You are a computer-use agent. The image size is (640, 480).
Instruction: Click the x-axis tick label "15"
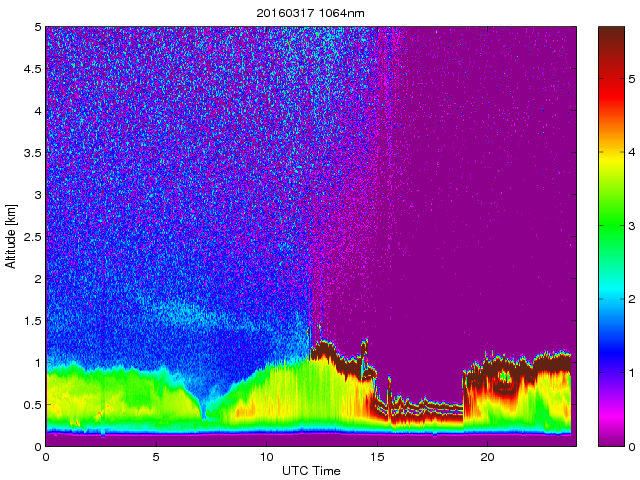377,456
